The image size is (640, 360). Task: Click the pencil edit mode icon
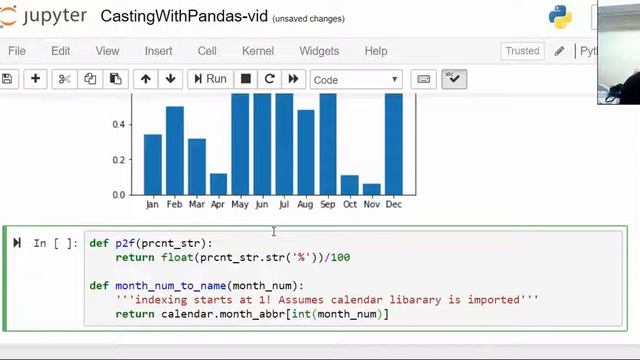(x=559, y=51)
